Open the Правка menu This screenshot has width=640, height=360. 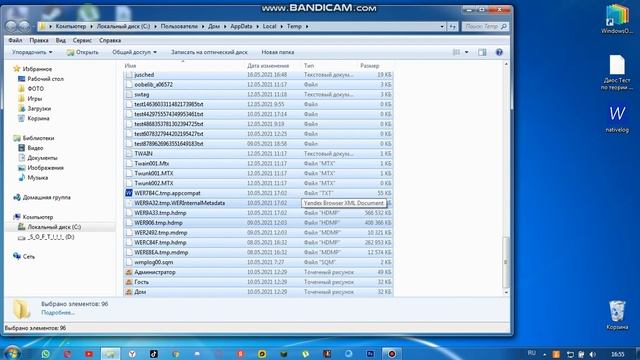coord(39,40)
